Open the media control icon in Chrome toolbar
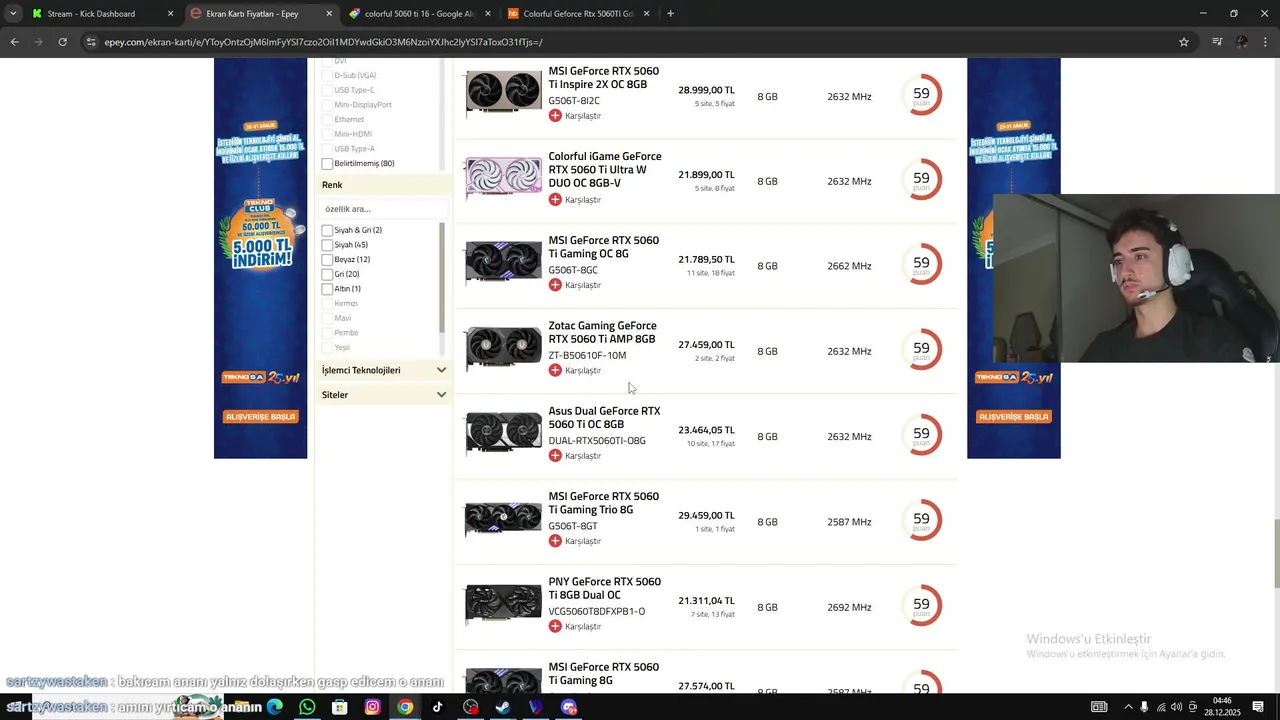This screenshot has height=720, width=1280. pyautogui.click(x=1217, y=42)
